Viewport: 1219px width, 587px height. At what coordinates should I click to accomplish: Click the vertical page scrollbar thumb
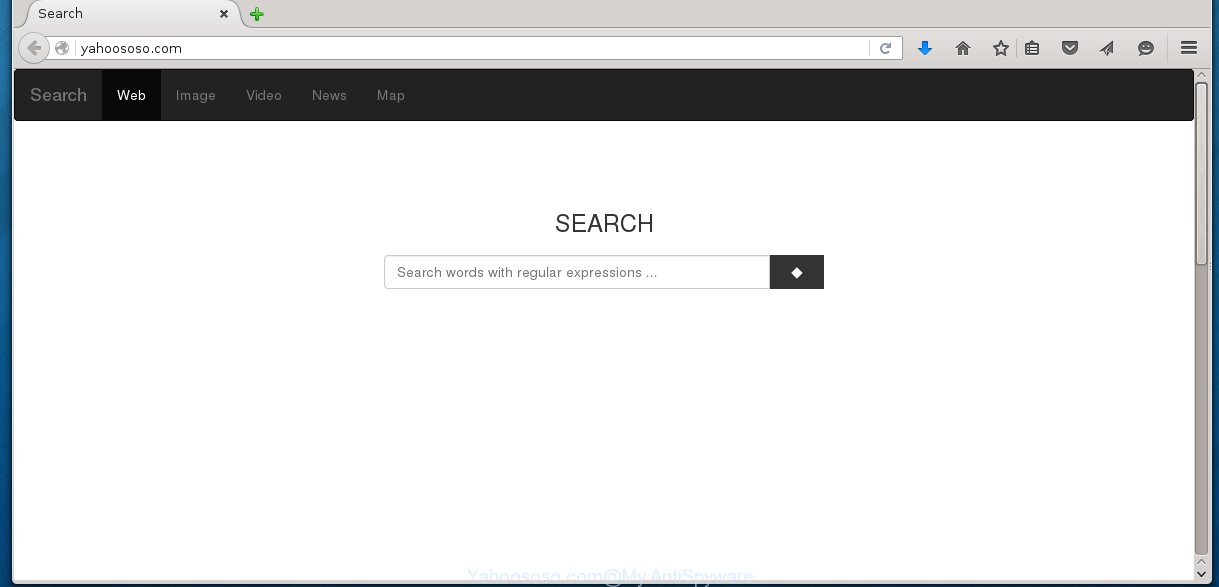coord(1201,173)
